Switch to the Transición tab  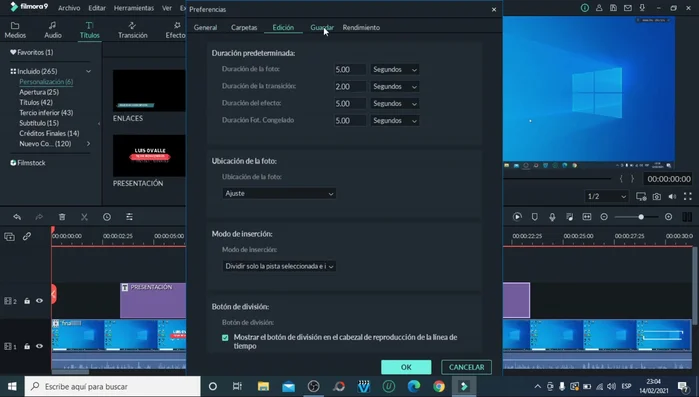pos(132,30)
